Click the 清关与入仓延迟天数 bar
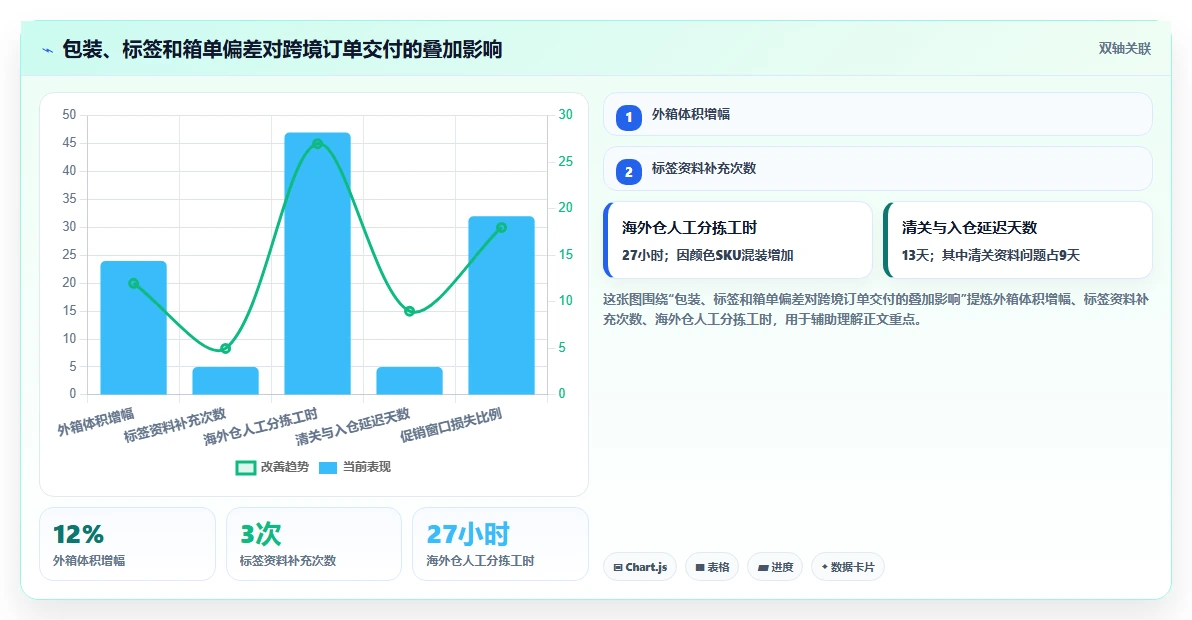The width and height of the screenshot is (1192, 620). click(409, 381)
